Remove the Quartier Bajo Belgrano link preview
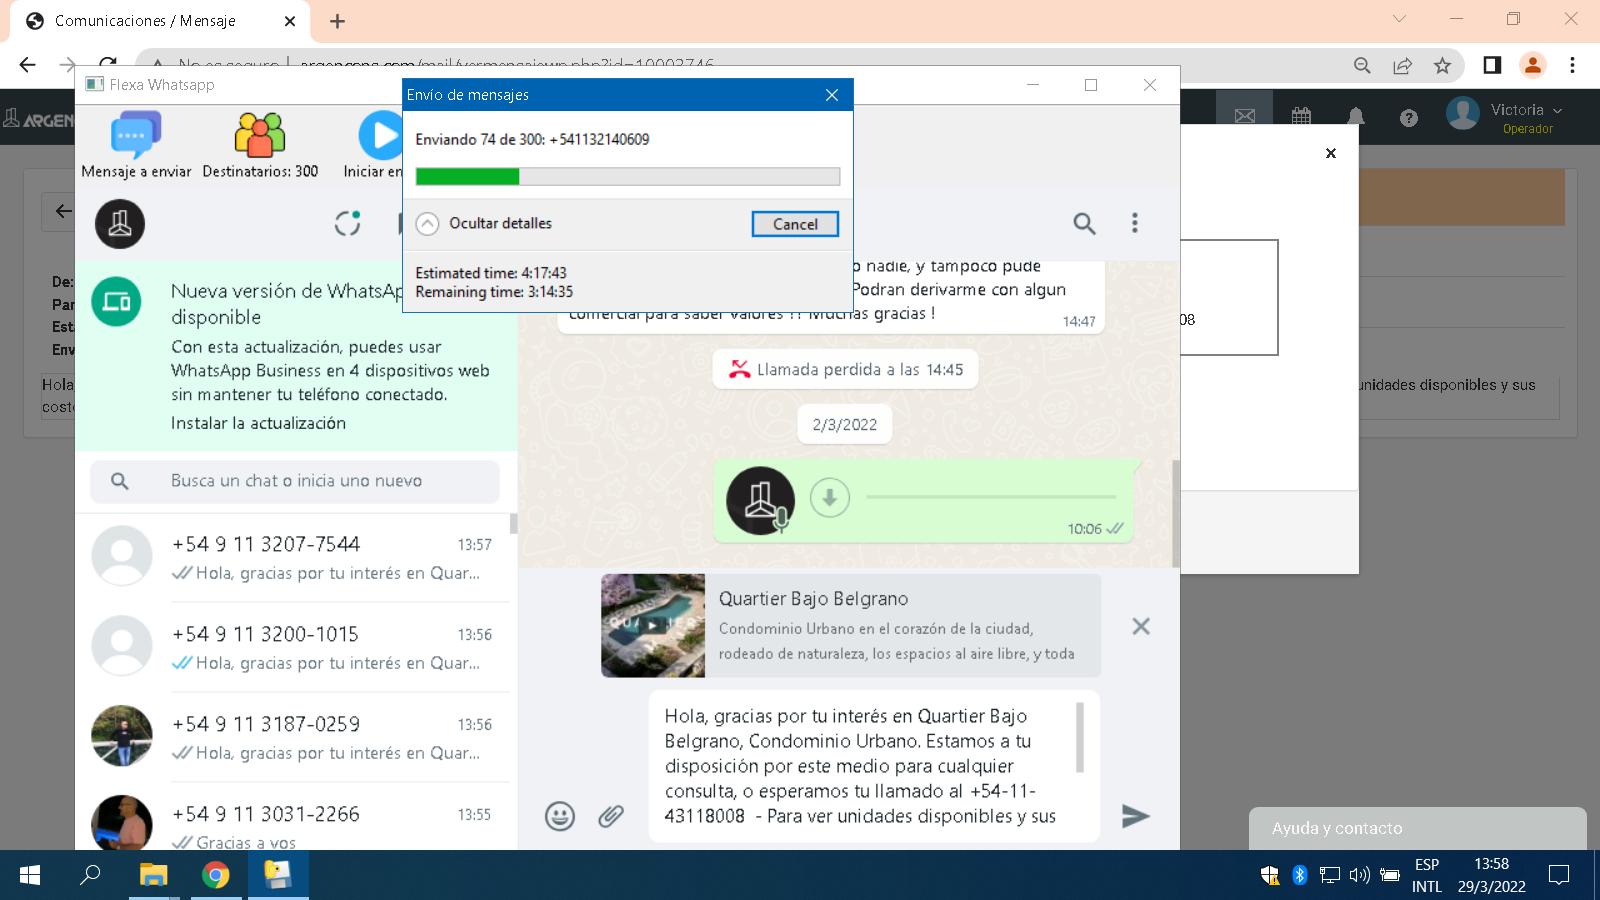This screenshot has width=1600, height=900. tap(1141, 626)
